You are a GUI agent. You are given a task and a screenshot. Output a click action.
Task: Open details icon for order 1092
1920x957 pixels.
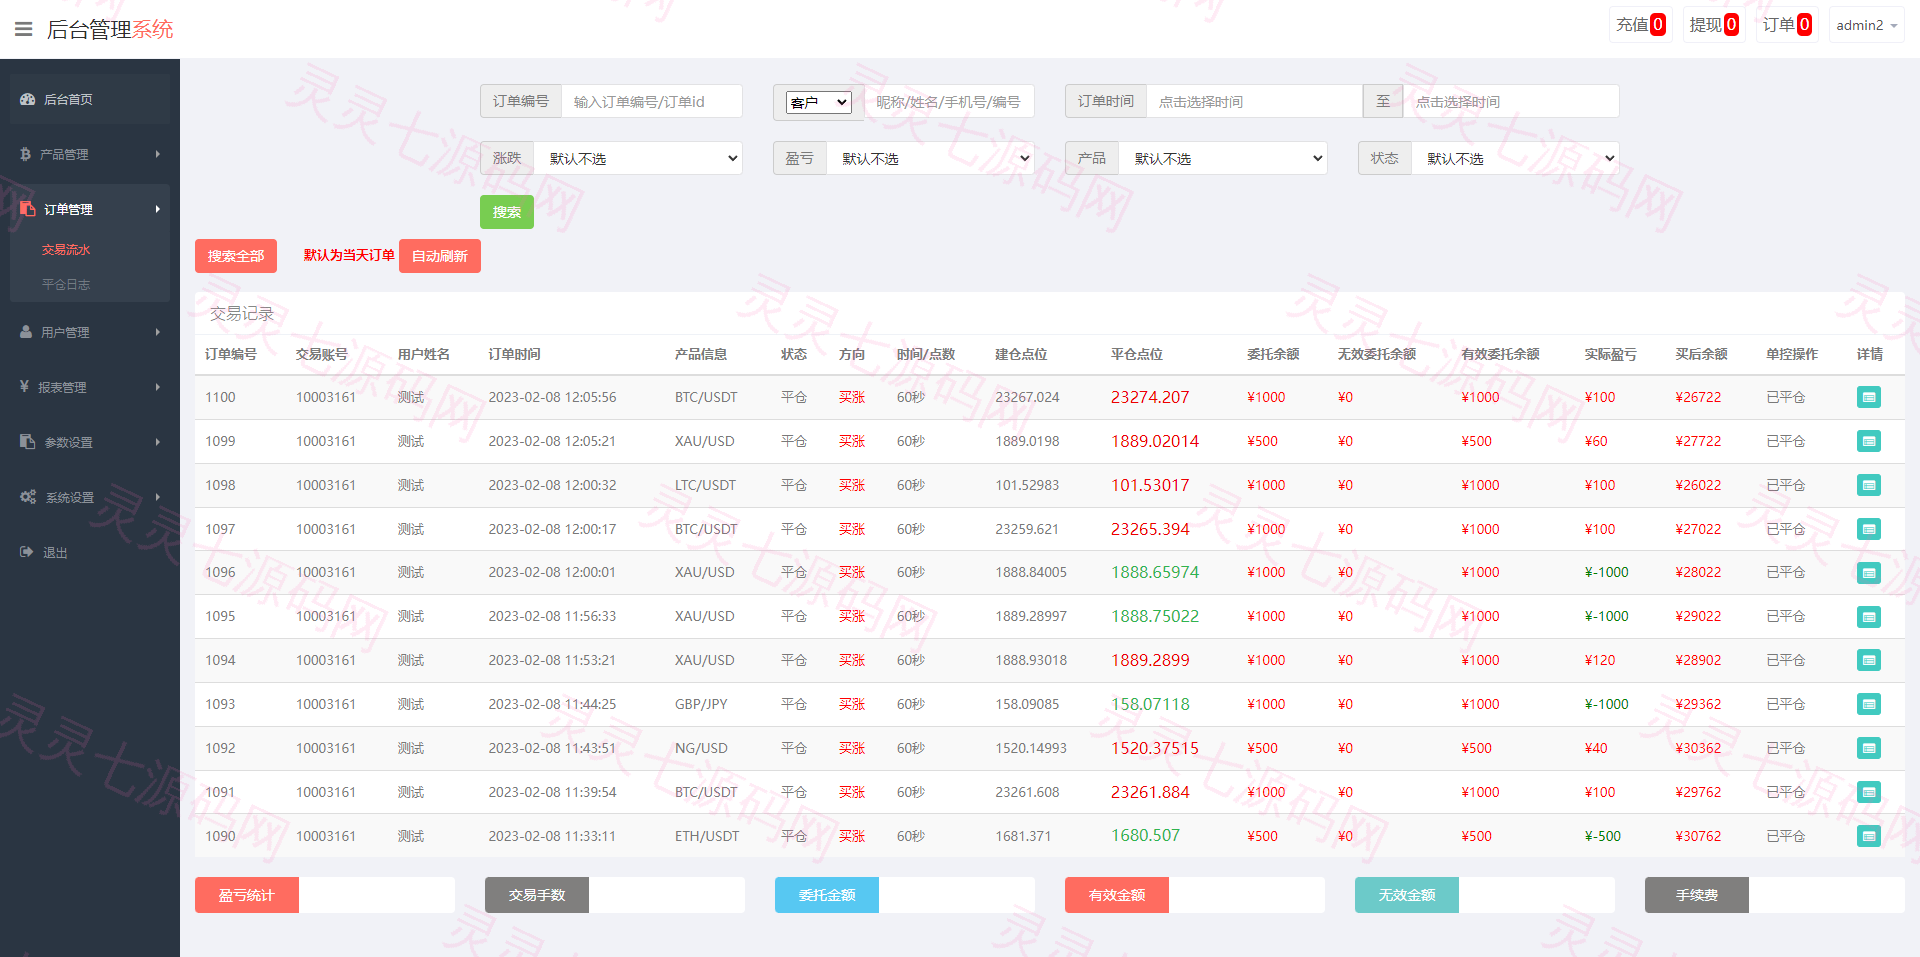[1868, 748]
